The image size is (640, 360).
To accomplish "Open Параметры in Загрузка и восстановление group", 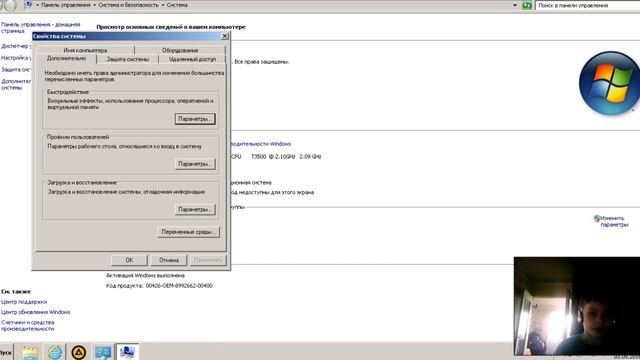I will pyautogui.click(x=195, y=209).
